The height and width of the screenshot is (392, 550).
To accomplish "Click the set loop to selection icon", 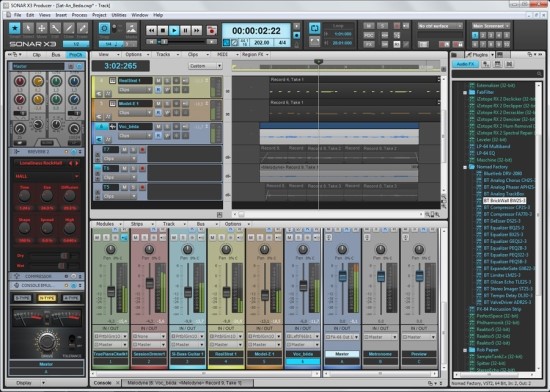I will point(315,42).
